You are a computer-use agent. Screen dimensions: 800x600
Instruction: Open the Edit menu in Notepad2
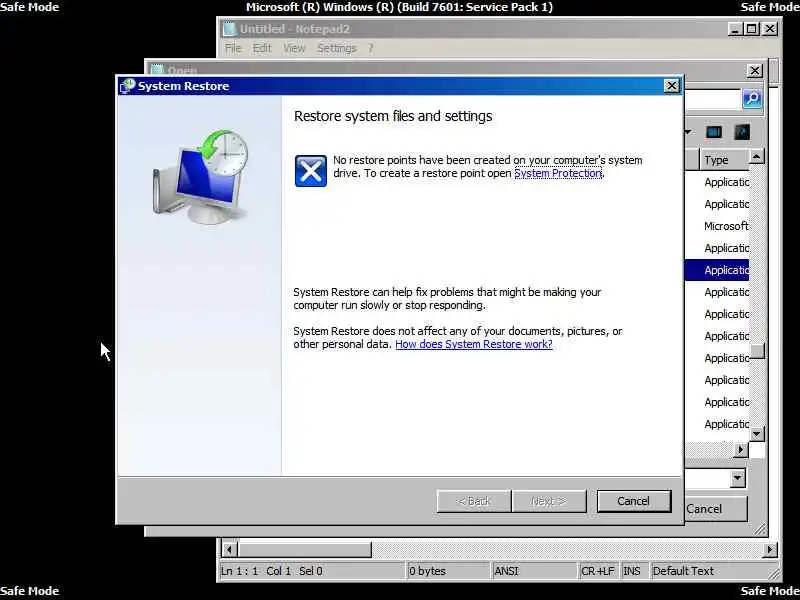tap(262, 48)
